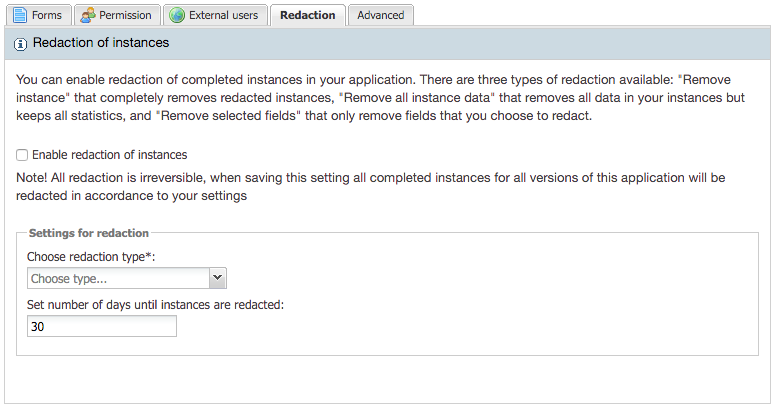775x408 pixels.
Task: Click the 'Settings for redaction' group legend
Action: click(89, 233)
